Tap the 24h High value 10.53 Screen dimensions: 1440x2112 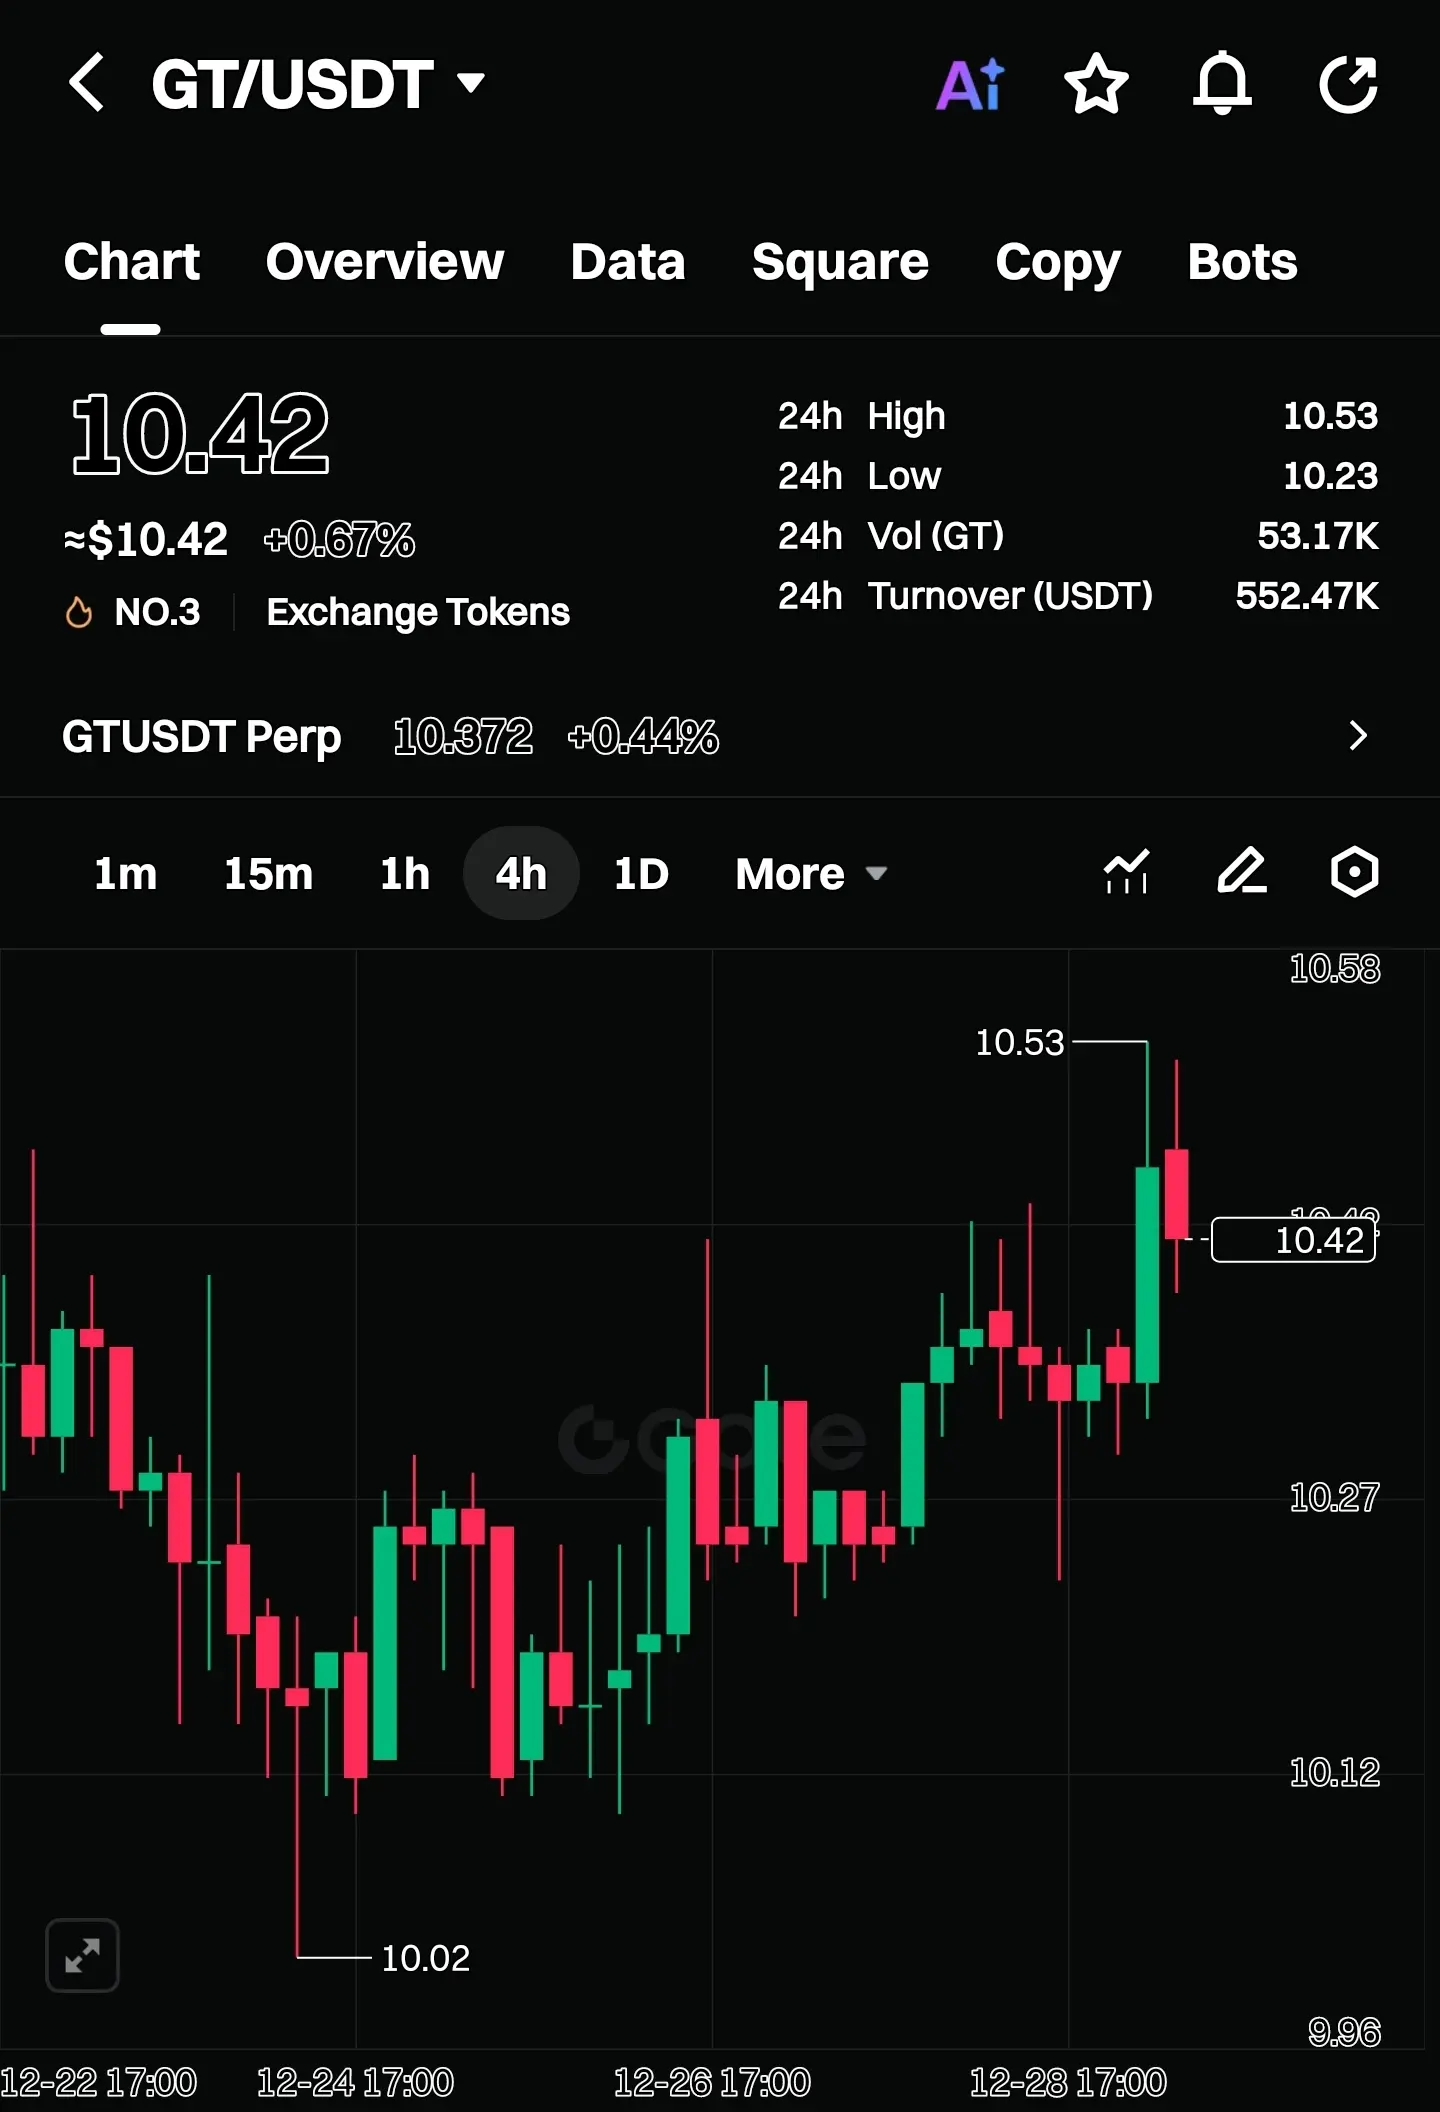pos(1330,416)
